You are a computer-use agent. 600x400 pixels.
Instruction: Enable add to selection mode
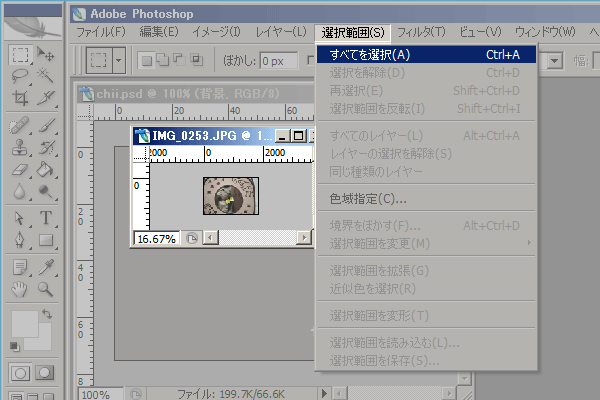click(162, 61)
